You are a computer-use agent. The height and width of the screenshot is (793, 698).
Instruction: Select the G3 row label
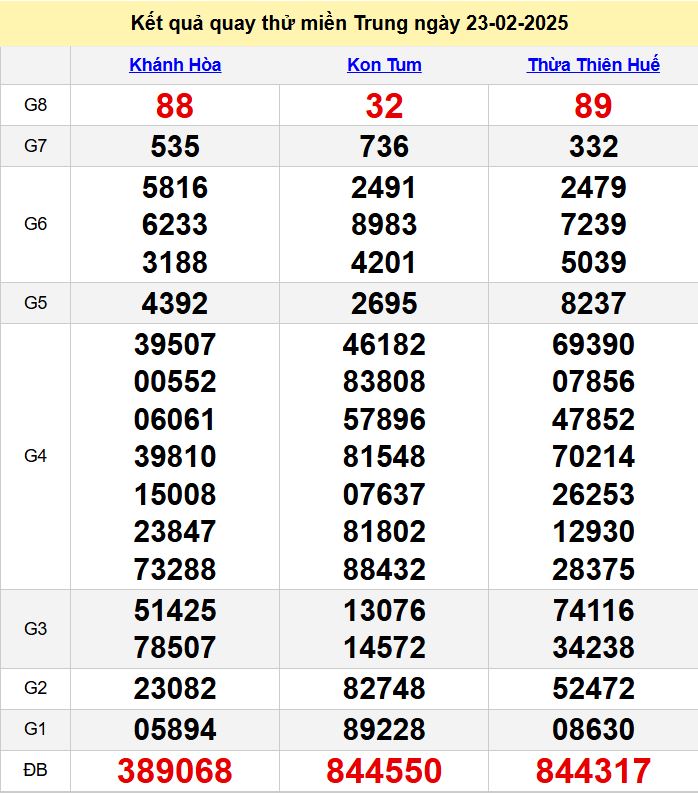point(35,629)
